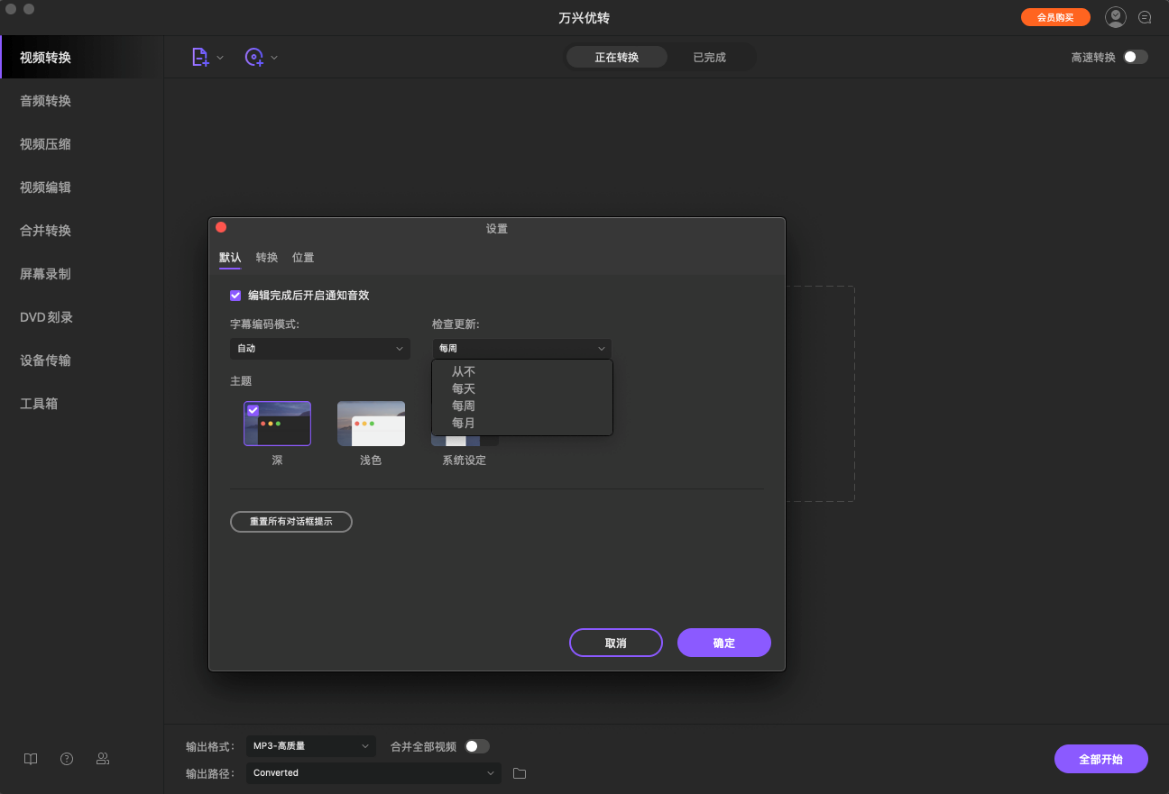Uncheck 编辑完成后开启通知音效
1169x794 pixels.
[235, 295]
